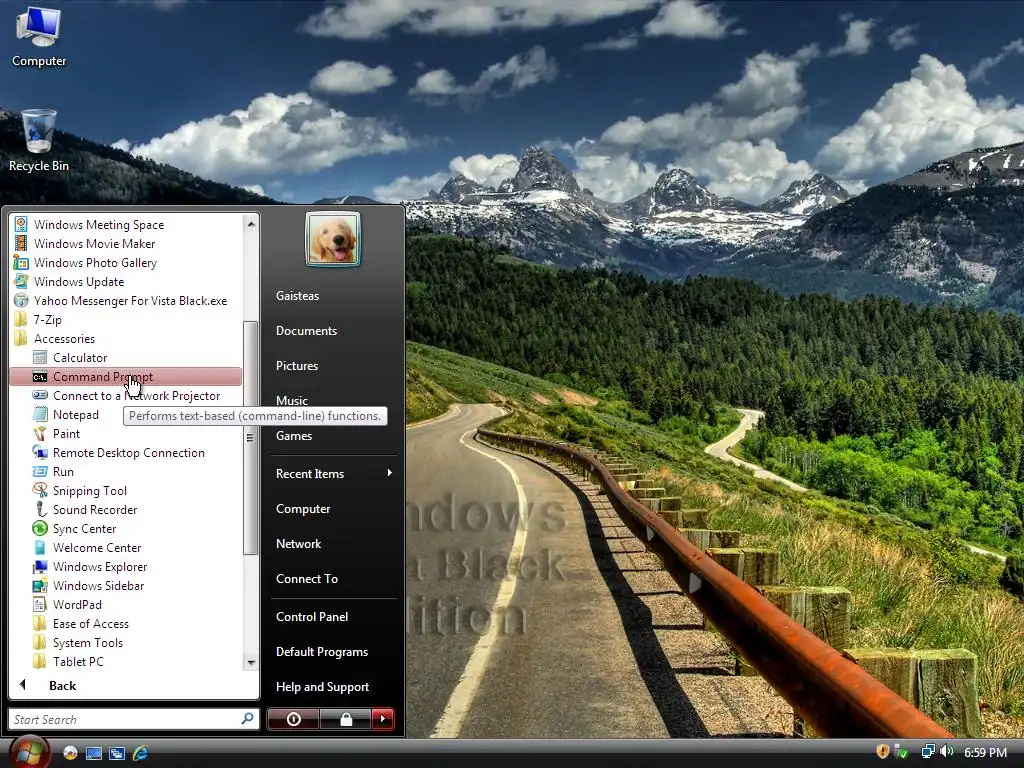Open Music from Start menu
The image size is (1024, 768).
click(291, 400)
